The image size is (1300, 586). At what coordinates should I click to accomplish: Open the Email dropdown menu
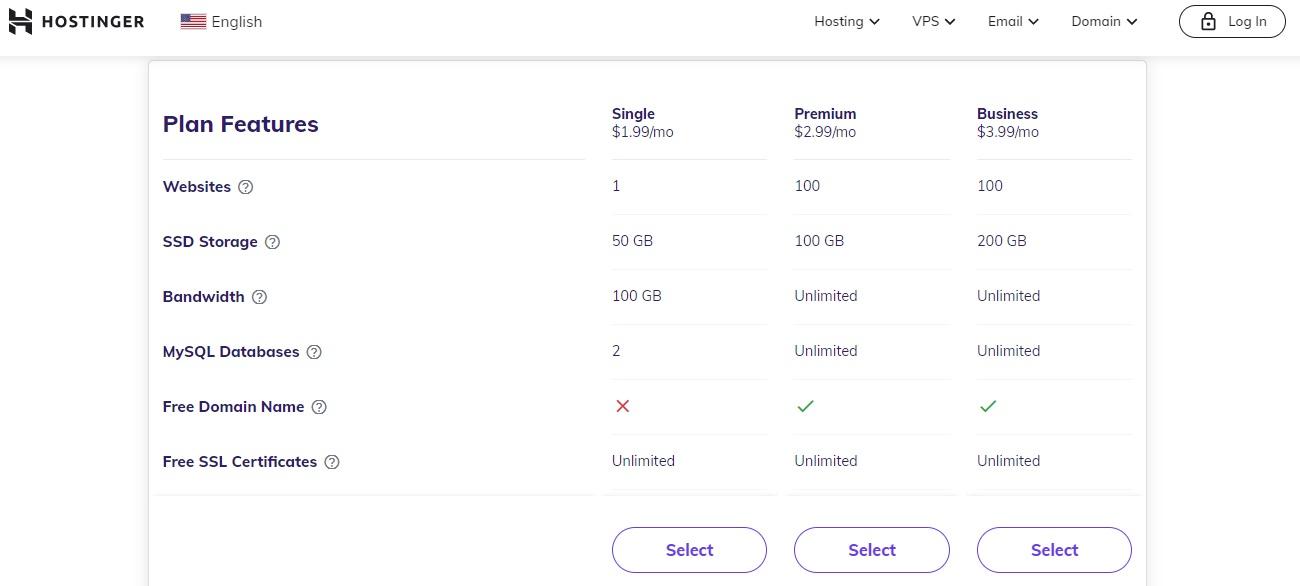click(1012, 21)
